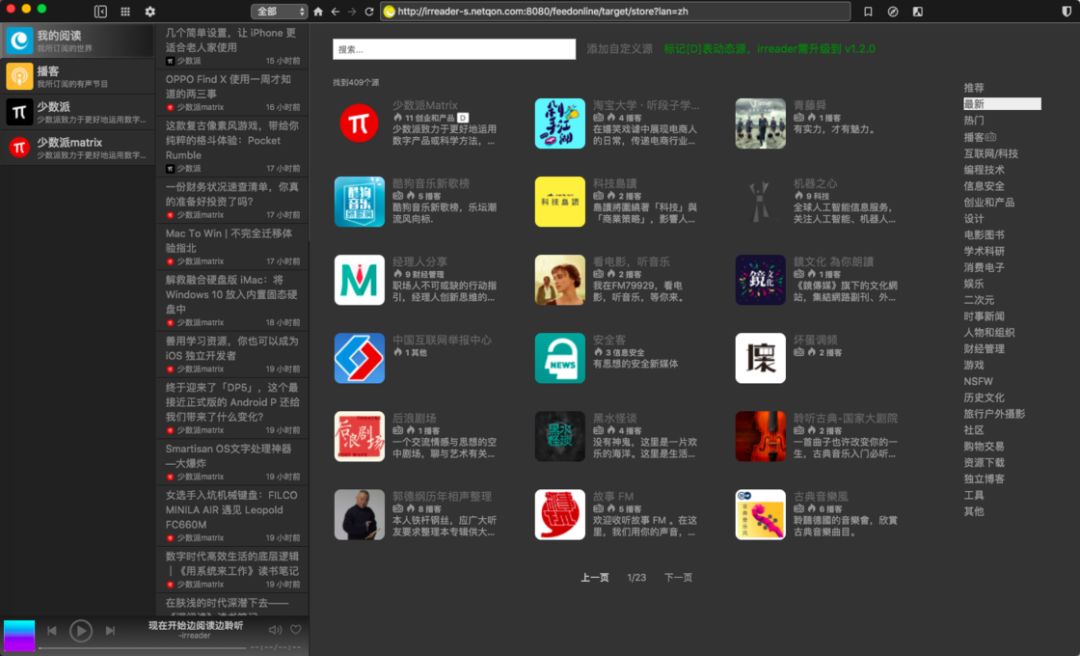
Task: Open 淘宝大学 source icon
Action: (x=560, y=123)
